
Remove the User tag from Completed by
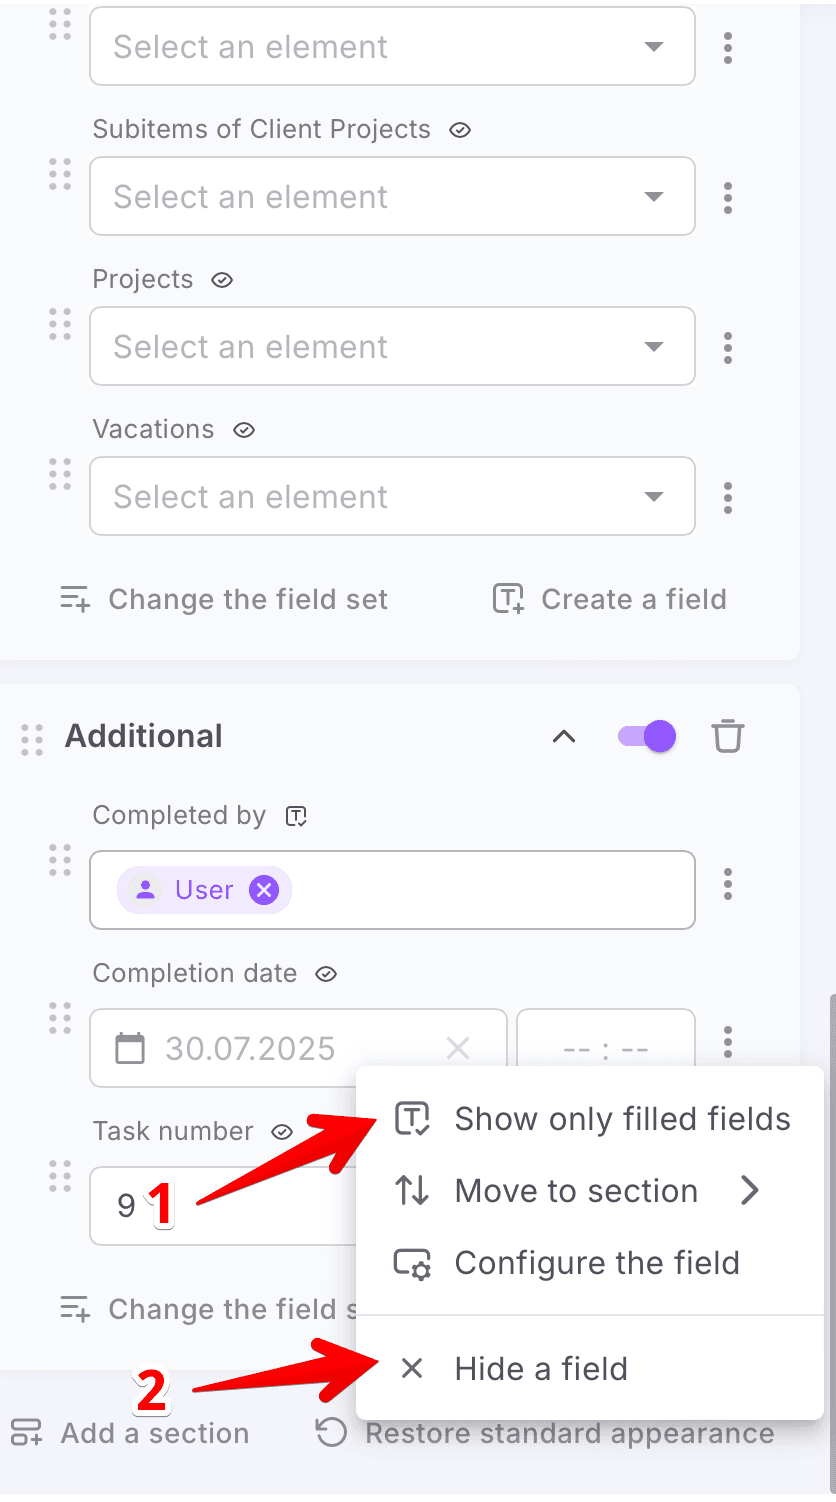(x=263, y=890)
